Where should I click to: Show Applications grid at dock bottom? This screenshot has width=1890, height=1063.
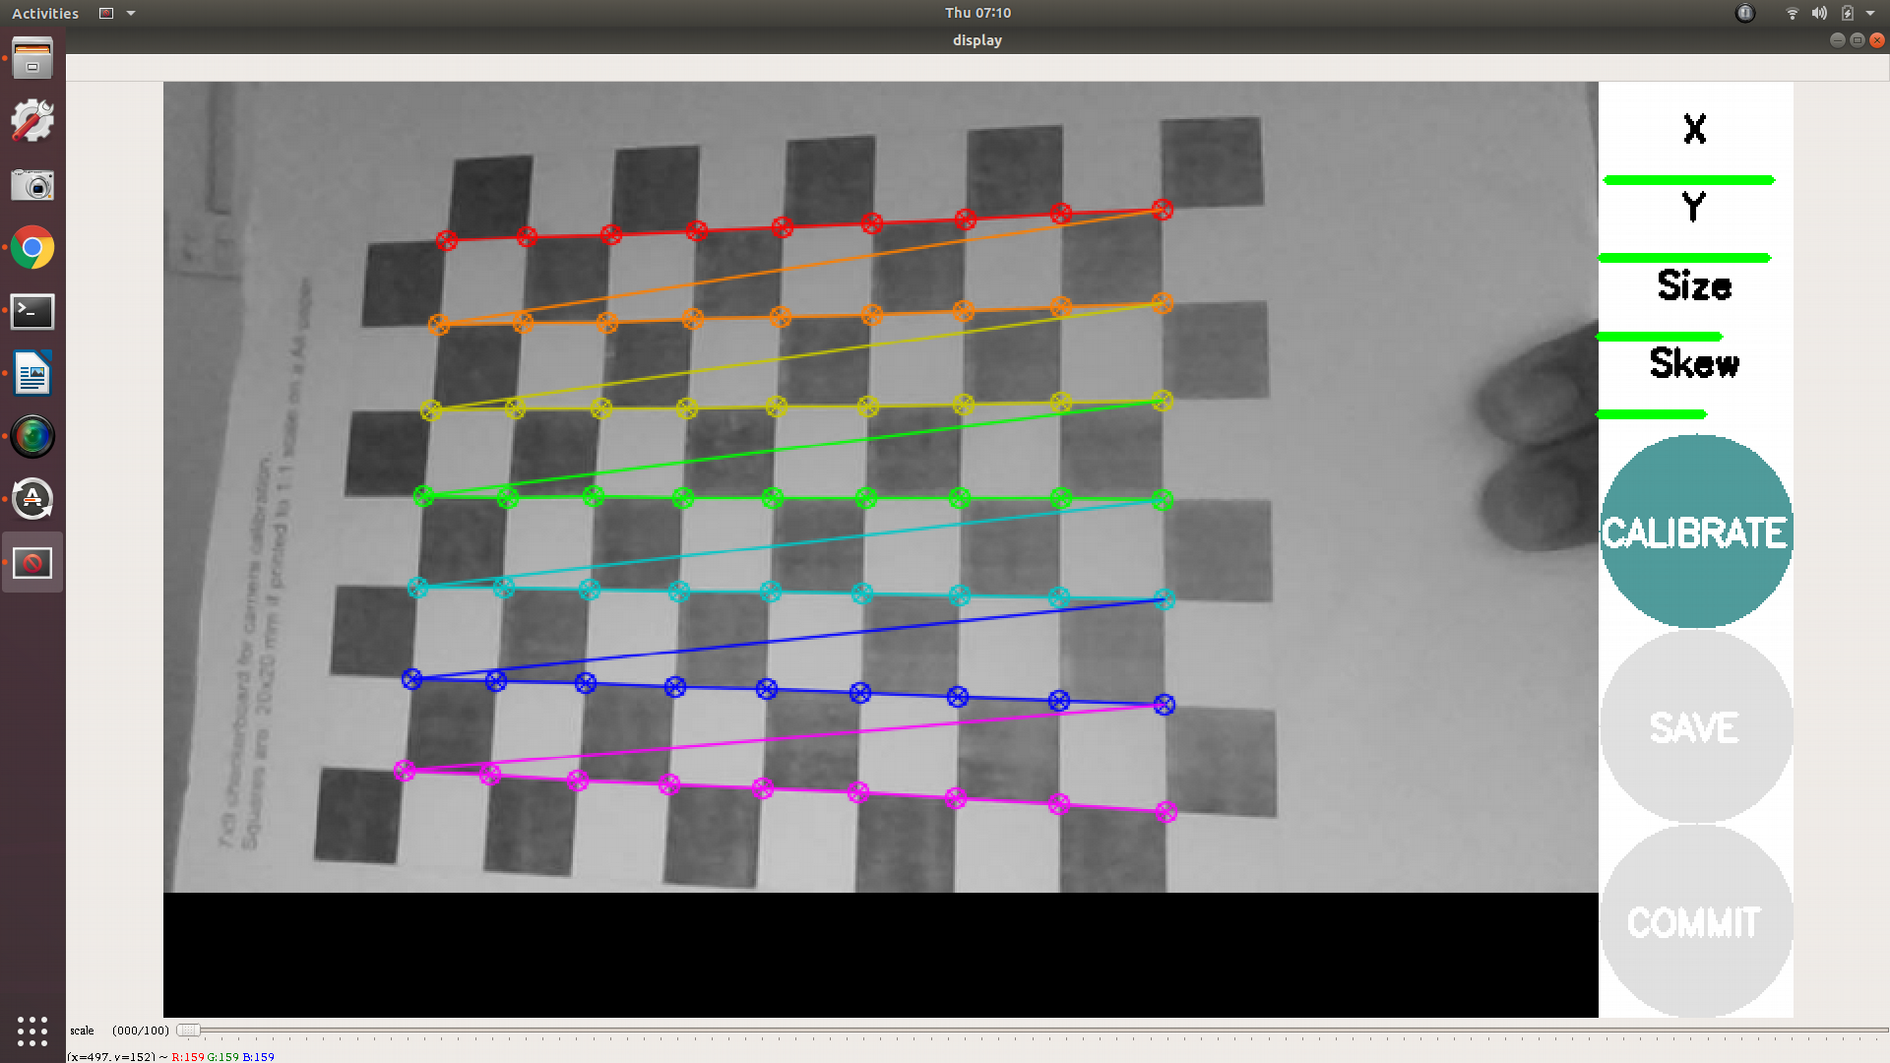[x=32, y=1030]
